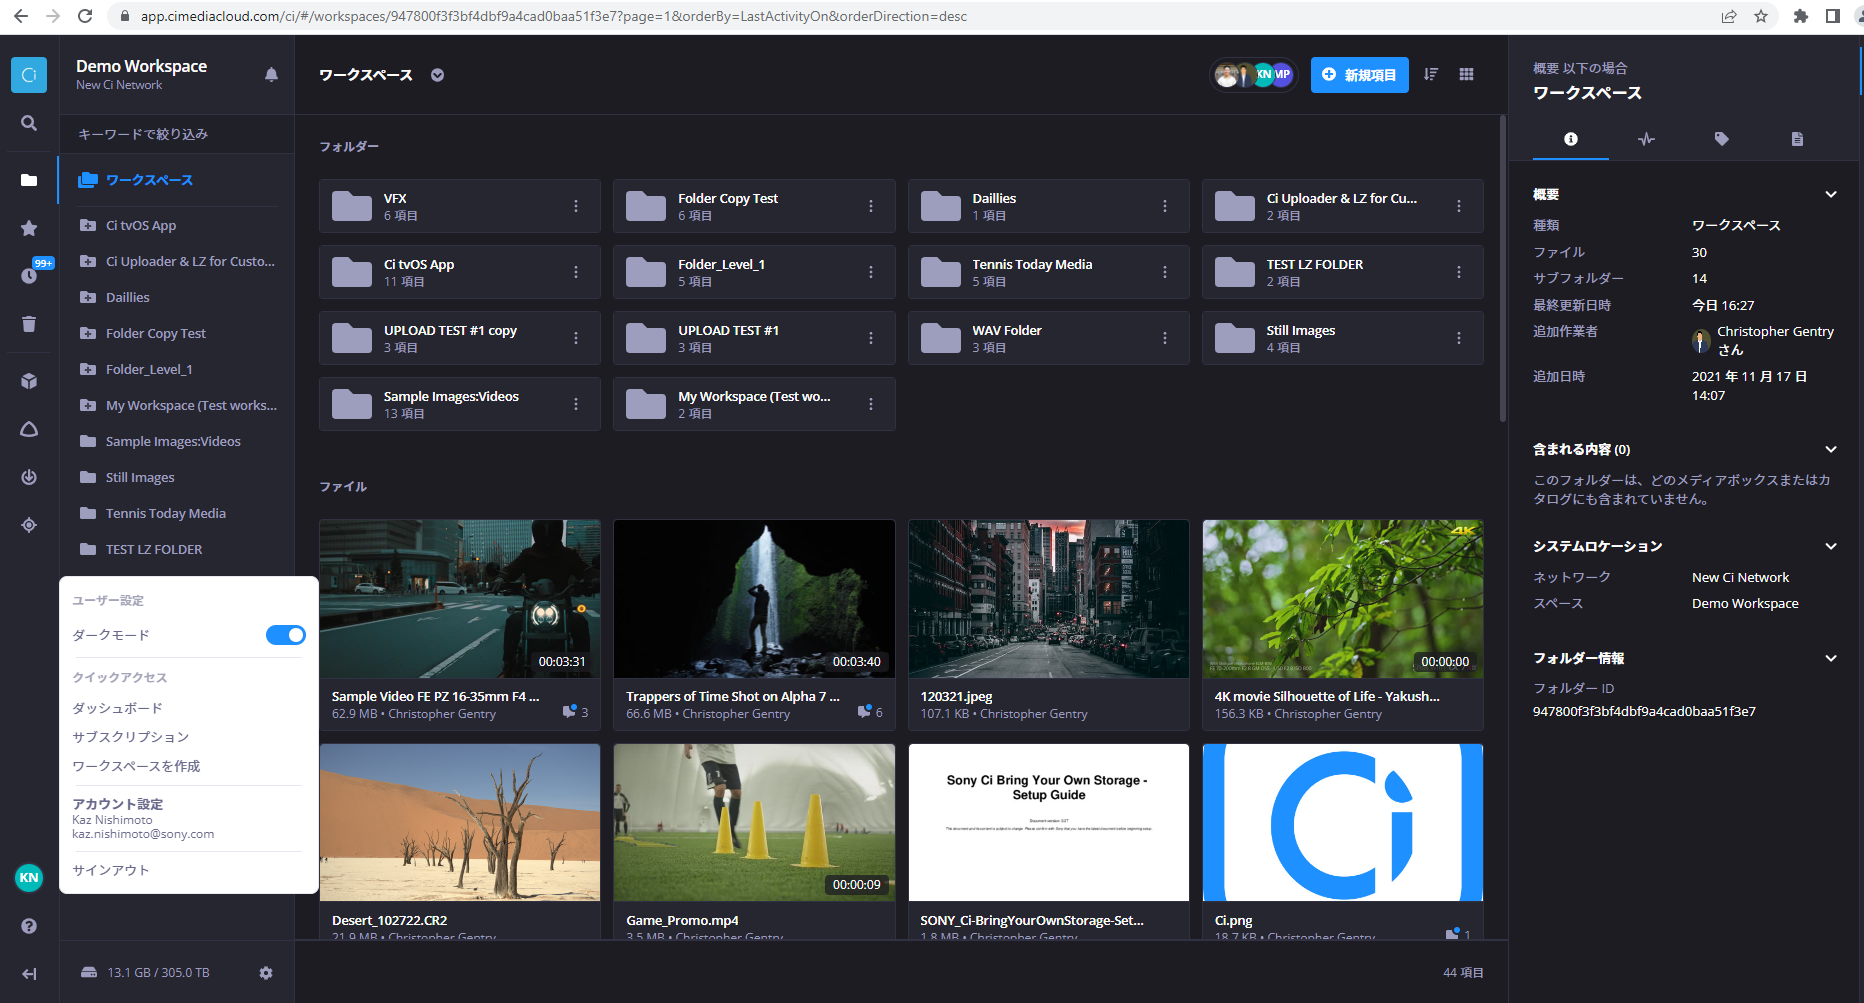Choose ワークスペースを作成 from user menu
This screenshot has width=1864, height=1003.
pyautogui.click(x=136, y=766)
